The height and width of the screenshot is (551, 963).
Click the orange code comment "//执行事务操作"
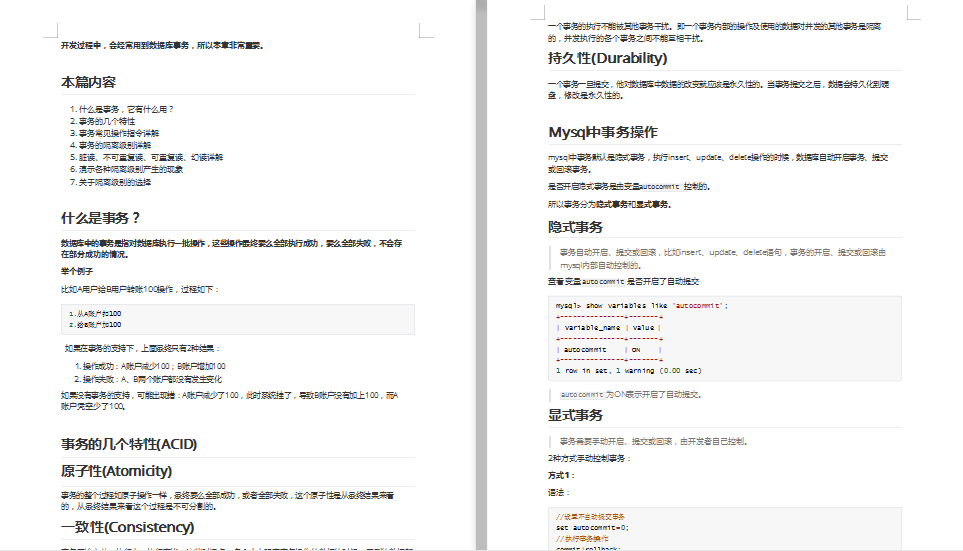pyautogui.click(x=582, y=539)
